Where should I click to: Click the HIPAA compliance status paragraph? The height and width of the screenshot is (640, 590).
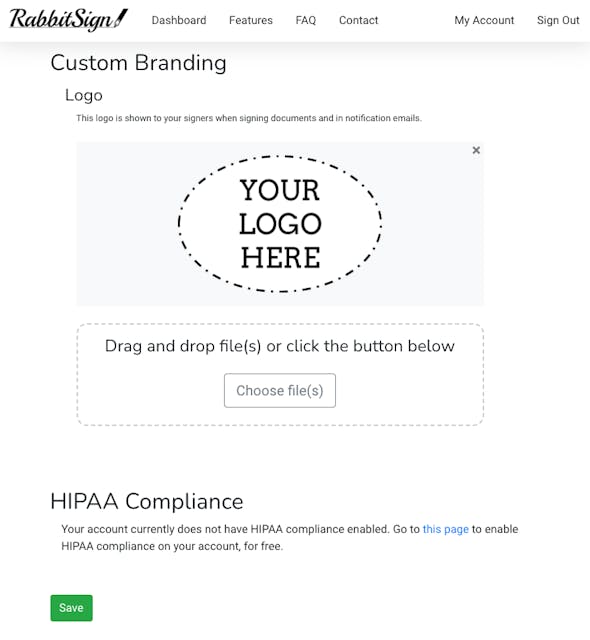[290, 538]
